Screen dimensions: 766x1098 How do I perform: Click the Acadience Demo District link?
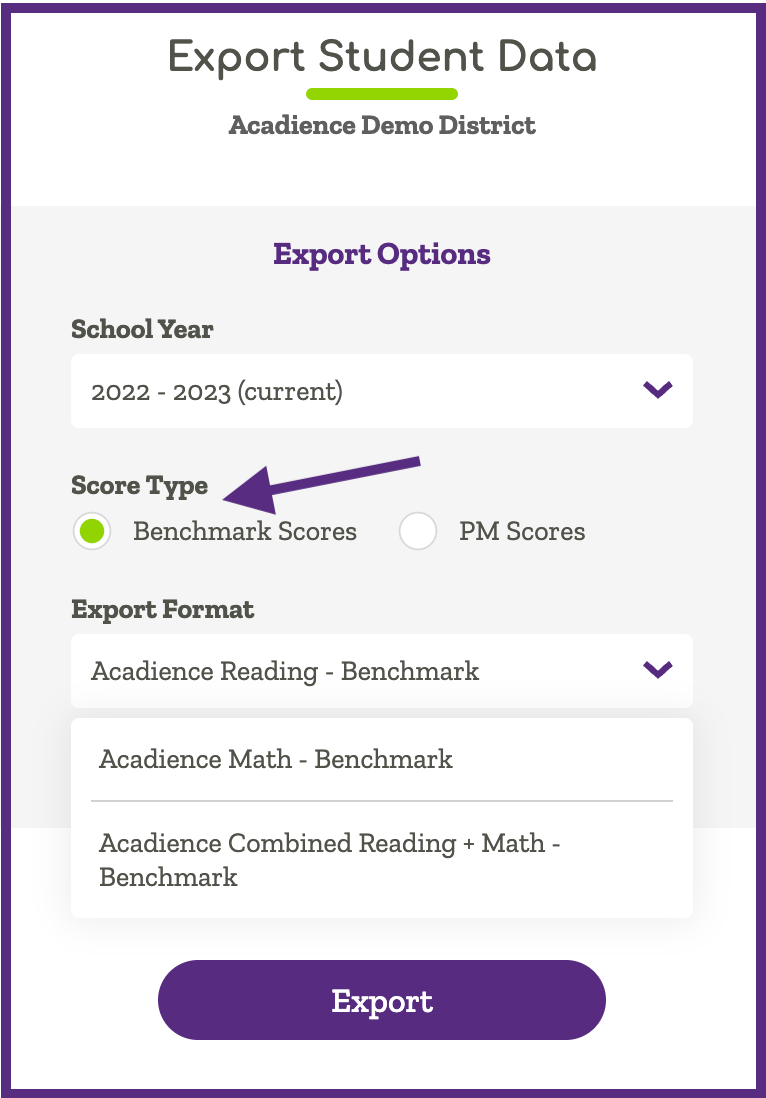point(382,126)
